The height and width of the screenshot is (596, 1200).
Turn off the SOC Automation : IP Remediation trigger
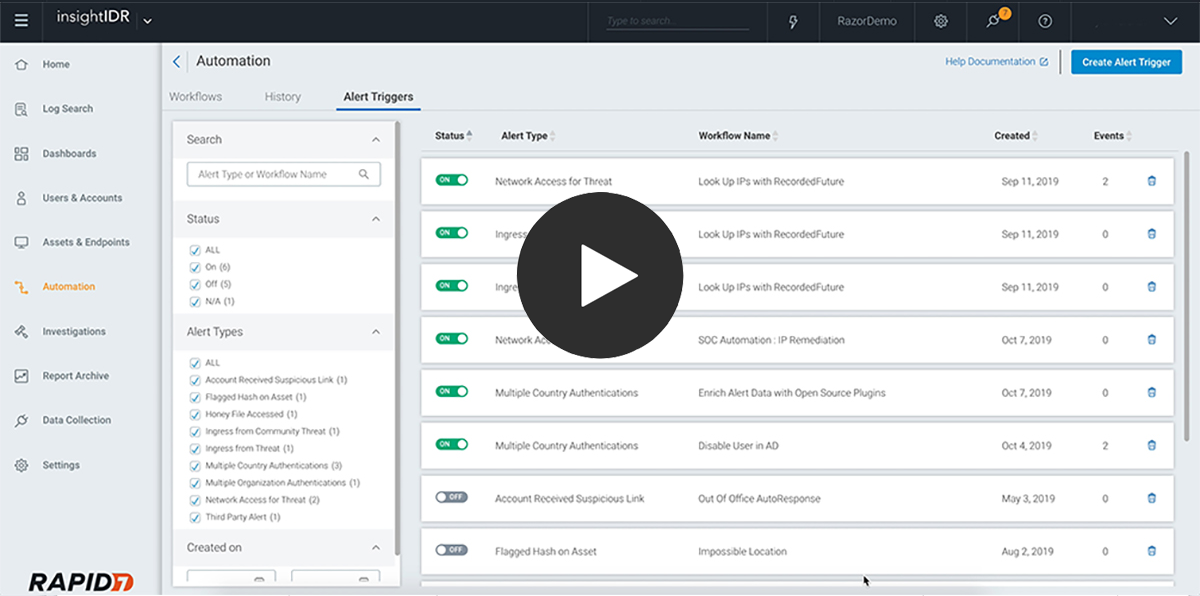coord(452,339)
